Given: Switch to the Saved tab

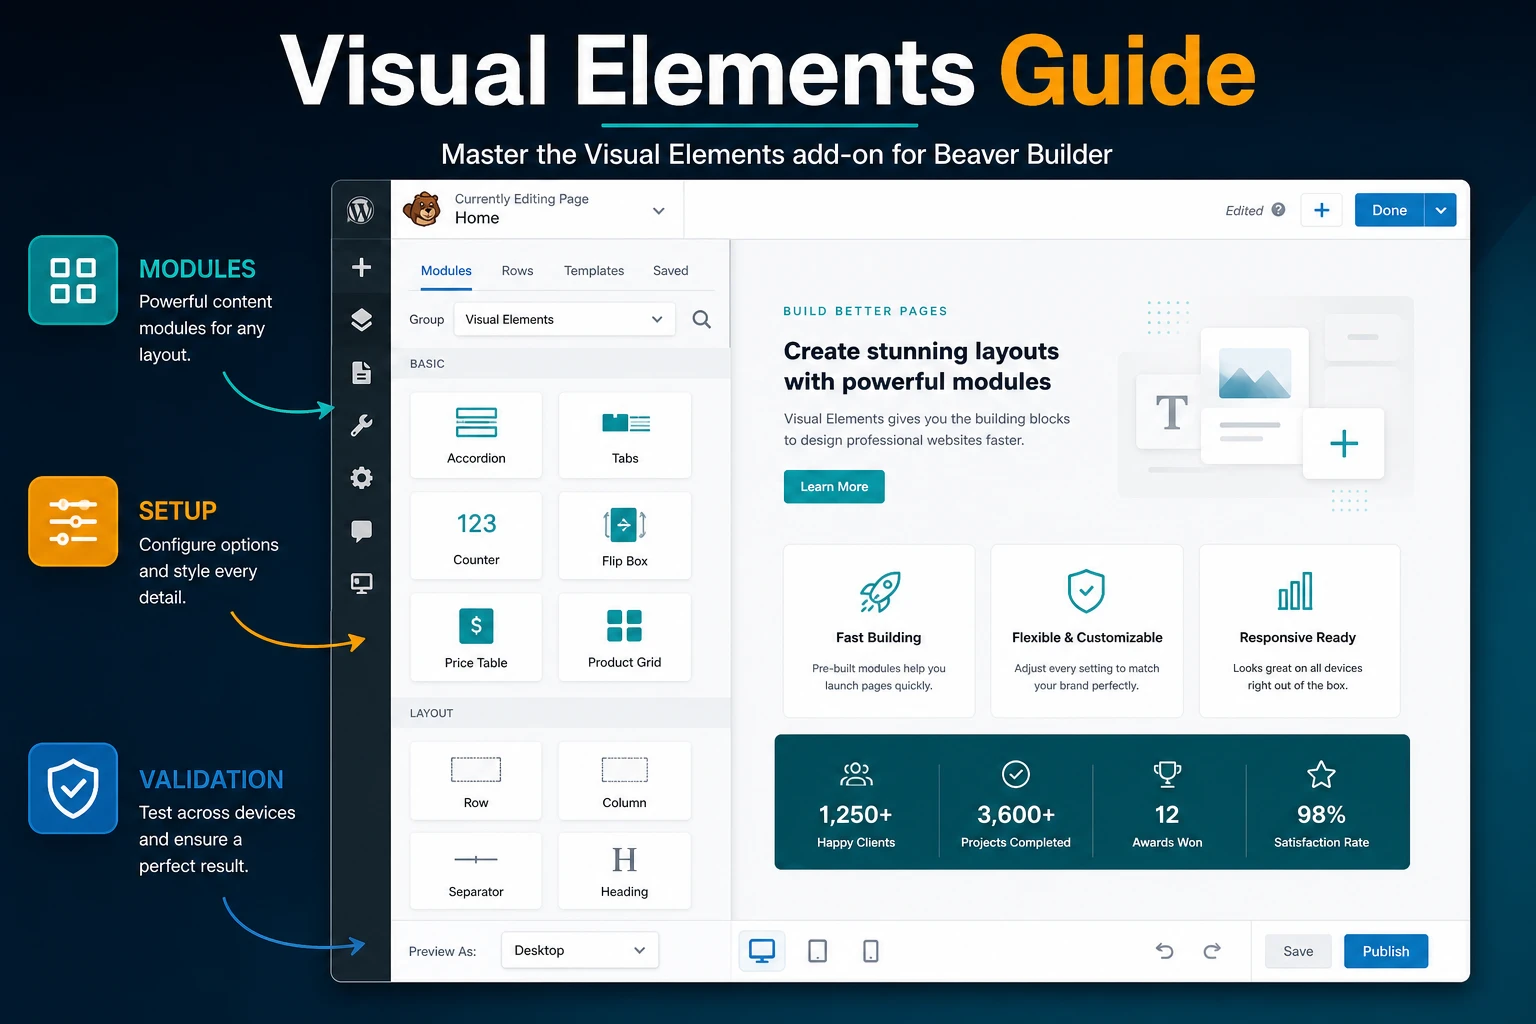Looking at the screenshot, I should tap(671, 271).
